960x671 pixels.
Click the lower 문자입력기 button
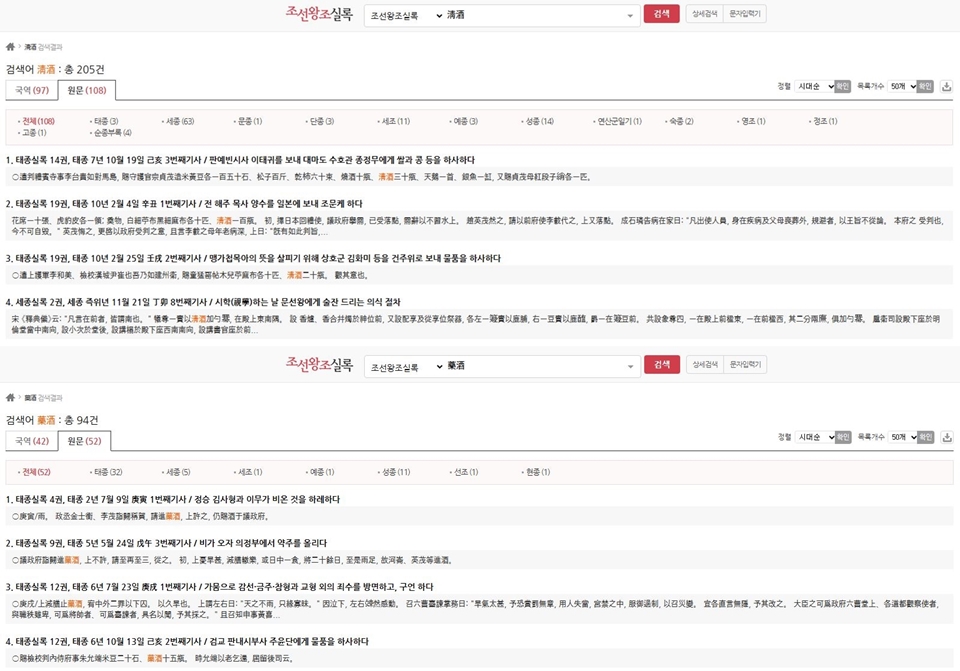745,364
